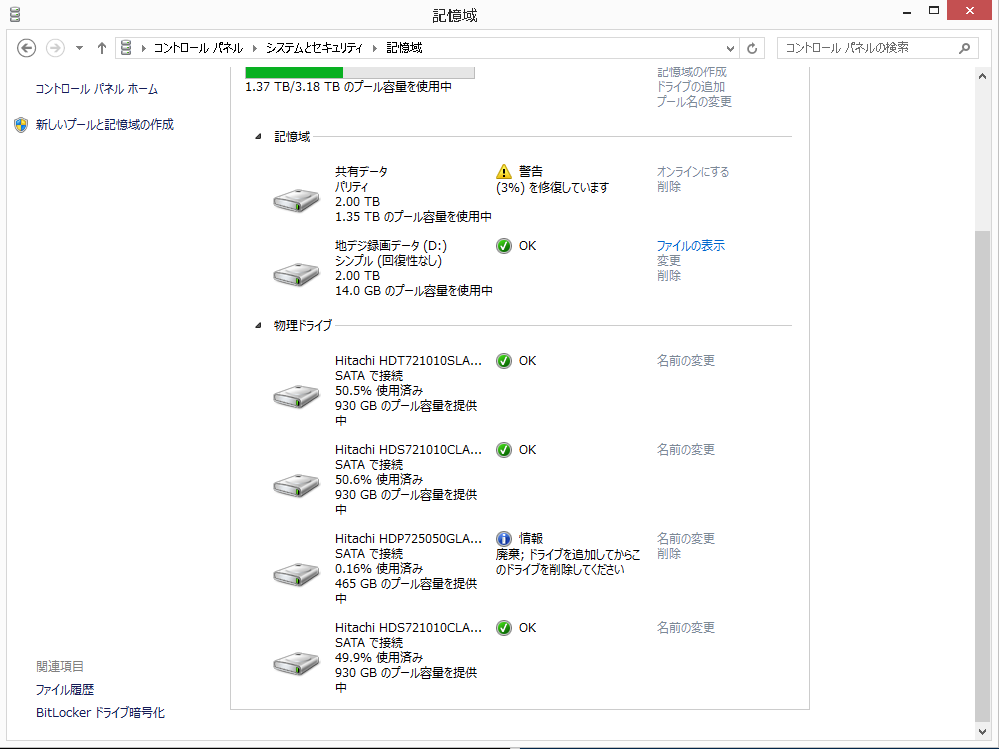
Task: Click the search magnifier icon
Action: point(965,48)
